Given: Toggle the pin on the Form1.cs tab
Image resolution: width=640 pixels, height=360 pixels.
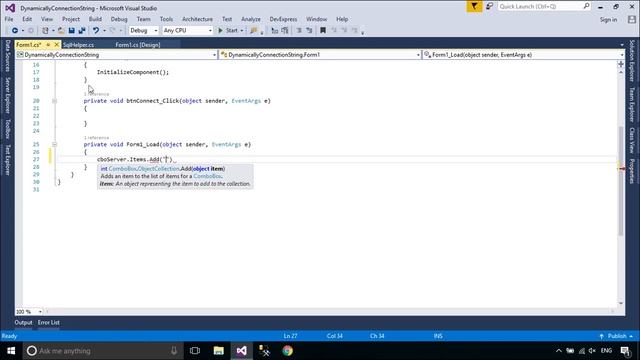Looking at the screenshot, I should (x=48, y=44).
